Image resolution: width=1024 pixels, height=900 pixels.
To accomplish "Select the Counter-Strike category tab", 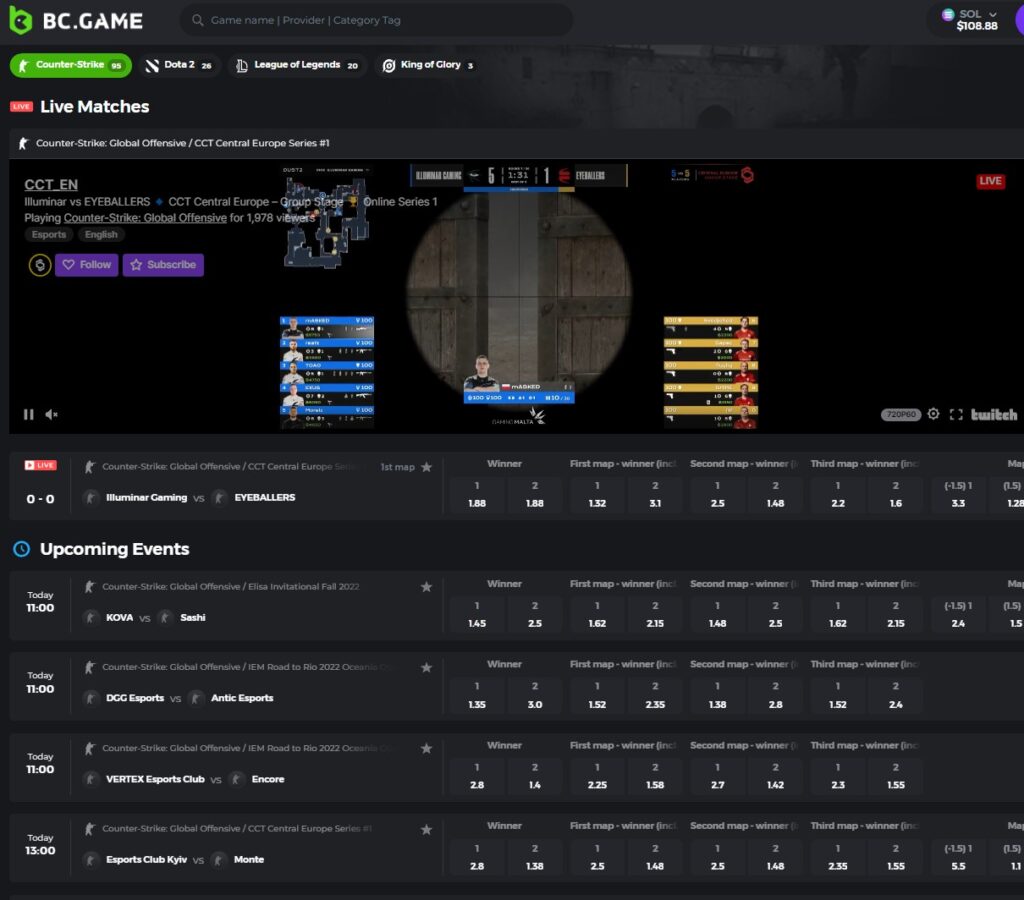I will click(71, 65).
